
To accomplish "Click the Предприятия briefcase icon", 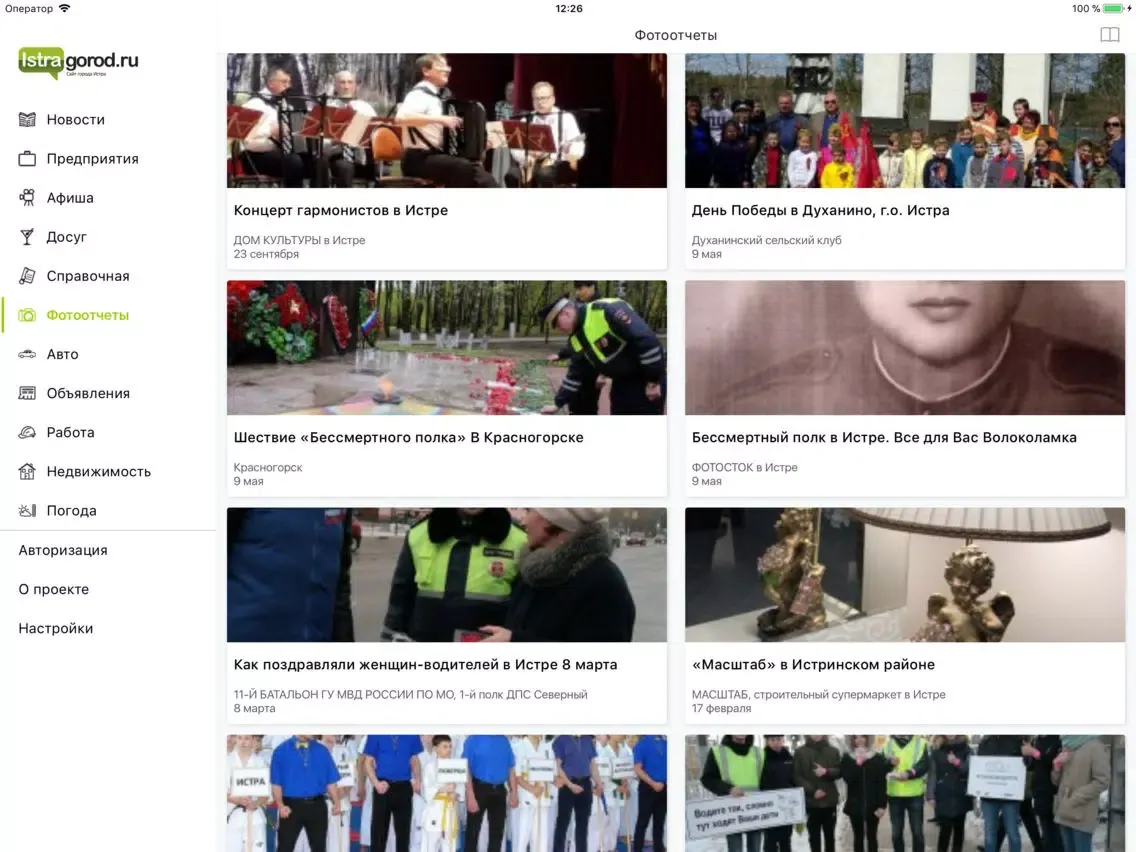I will pyautogui.click(x=27, y=159).
